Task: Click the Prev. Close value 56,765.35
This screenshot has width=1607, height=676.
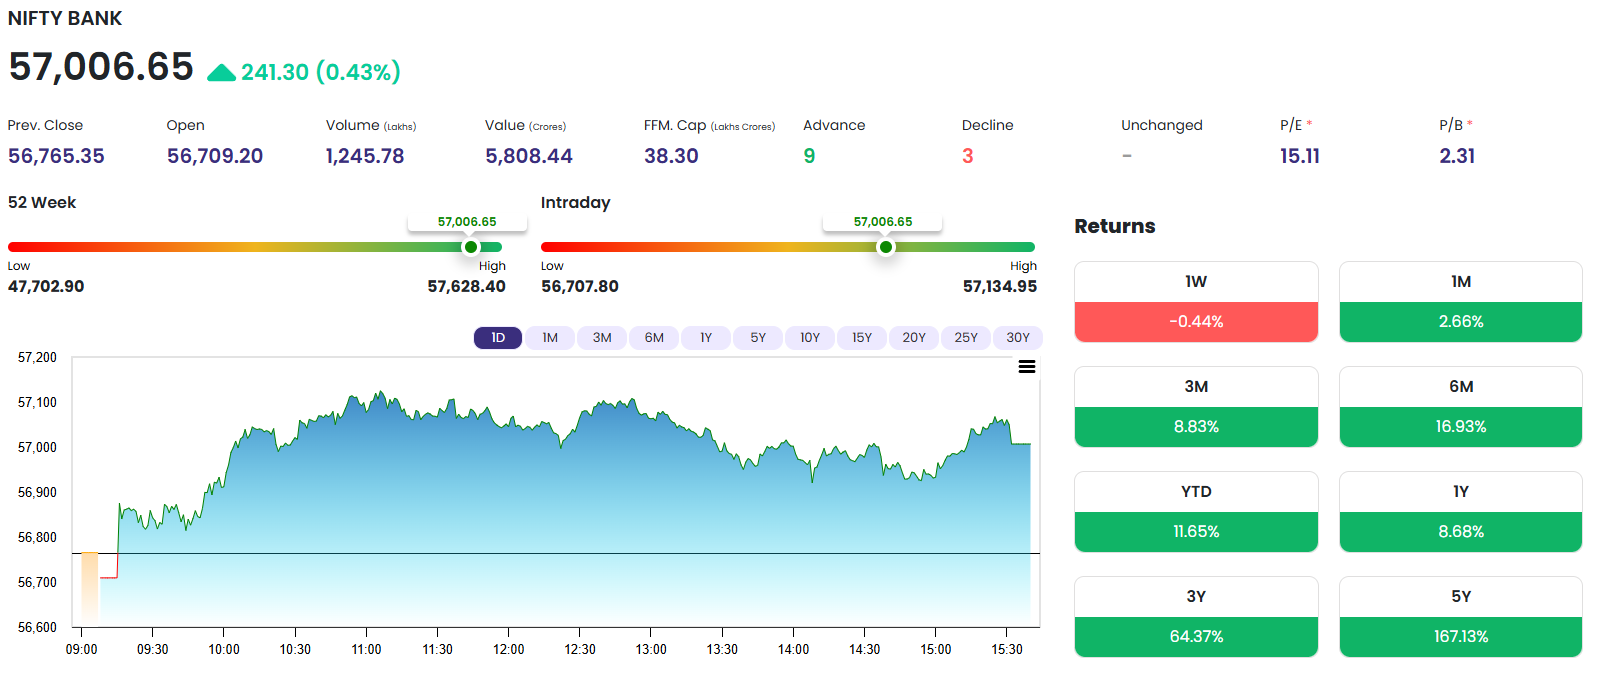Action: coord(56,156)
